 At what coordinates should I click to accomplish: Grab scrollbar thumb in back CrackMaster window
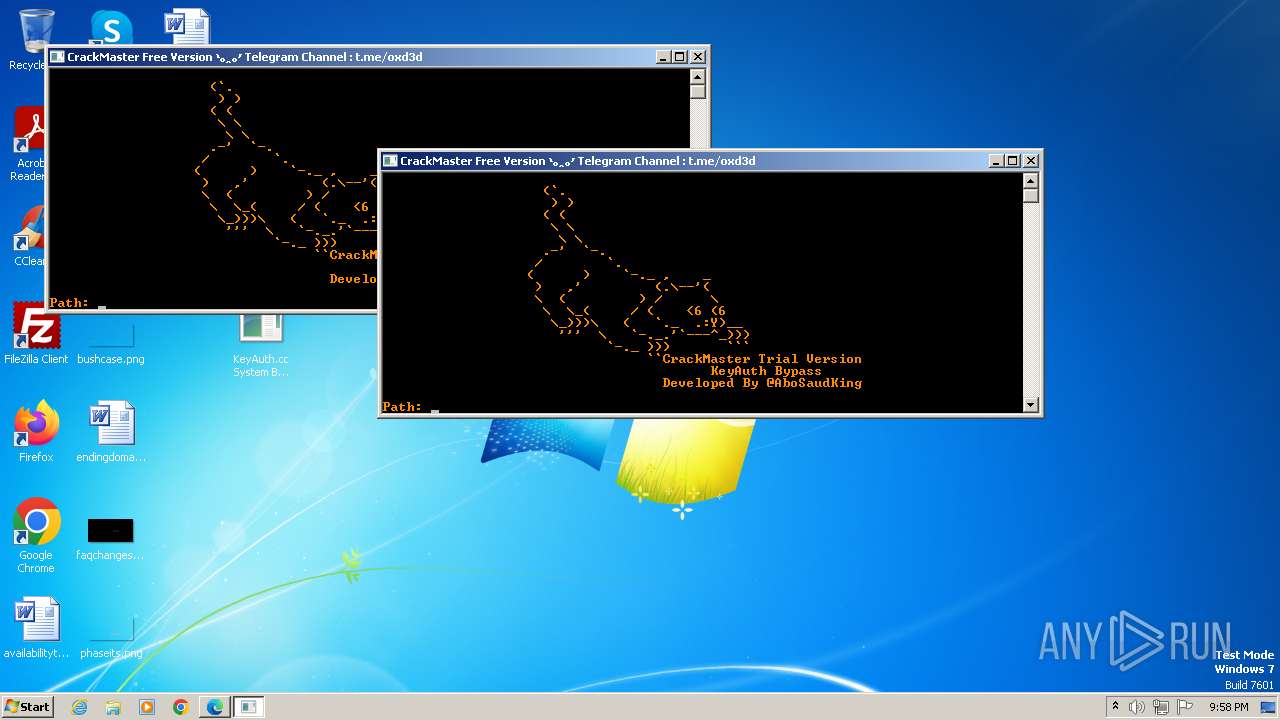698,91
